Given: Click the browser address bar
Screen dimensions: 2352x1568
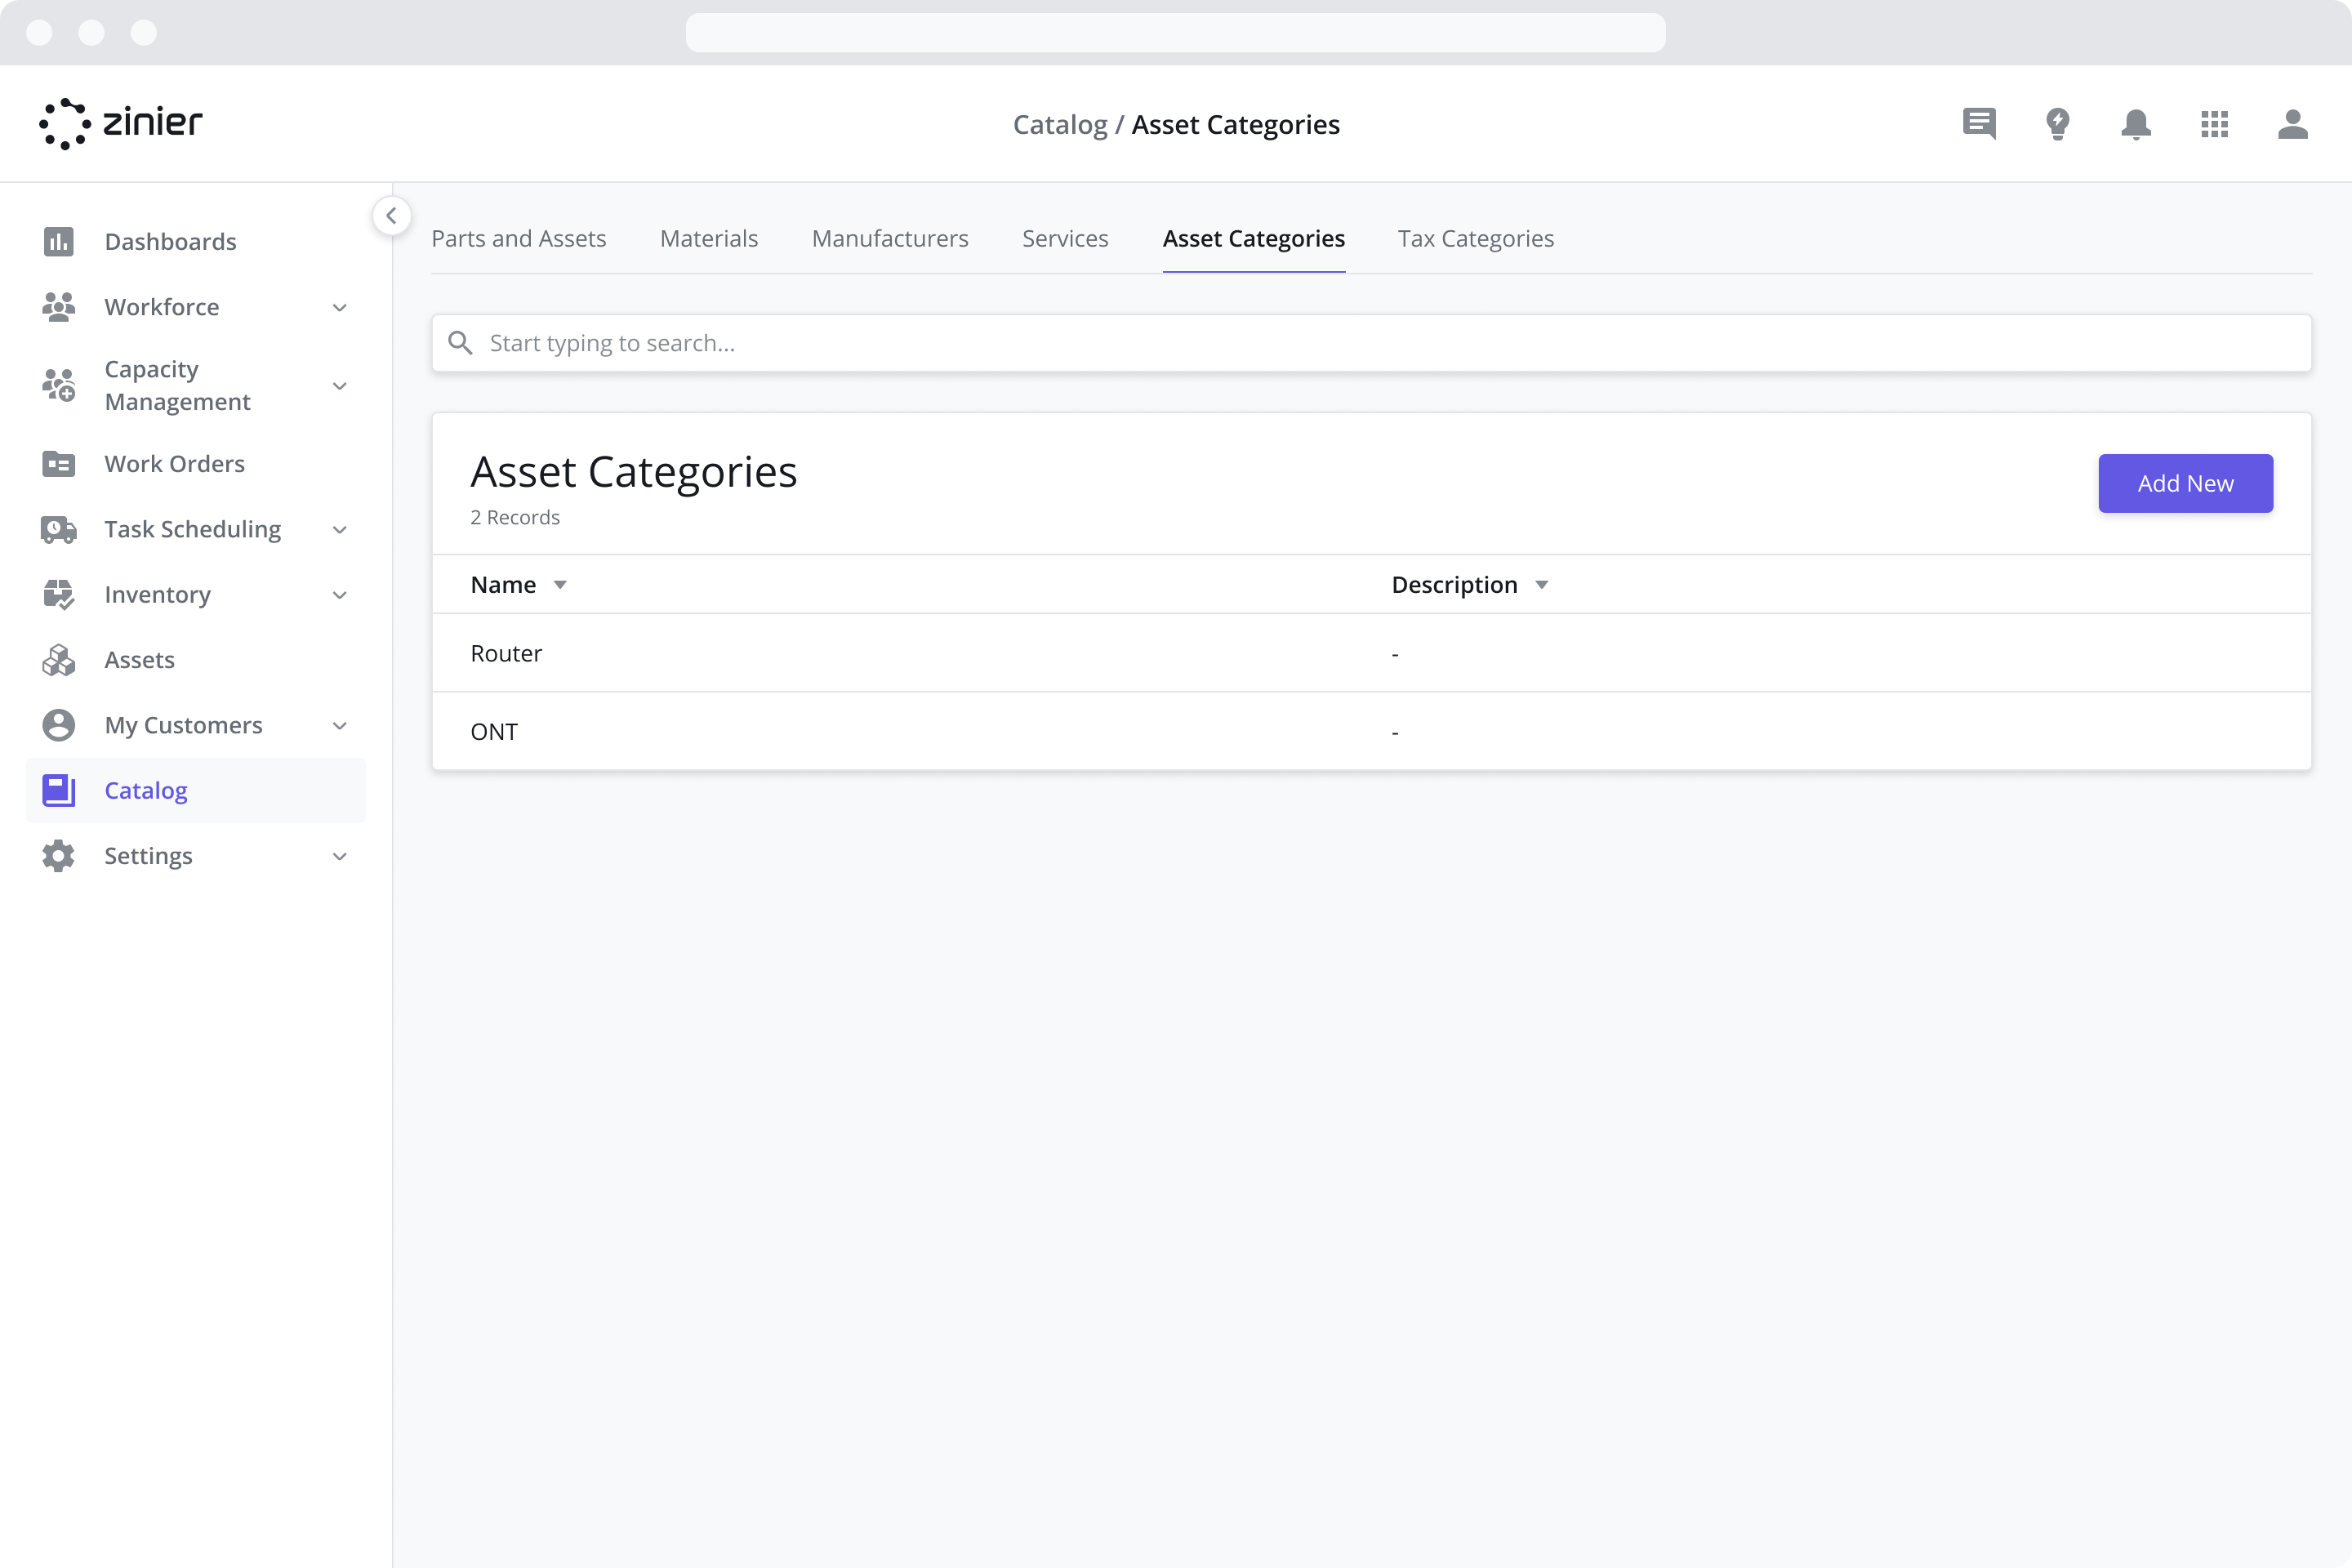Looking at the screenshot, I should click(x=1175, y=32).
